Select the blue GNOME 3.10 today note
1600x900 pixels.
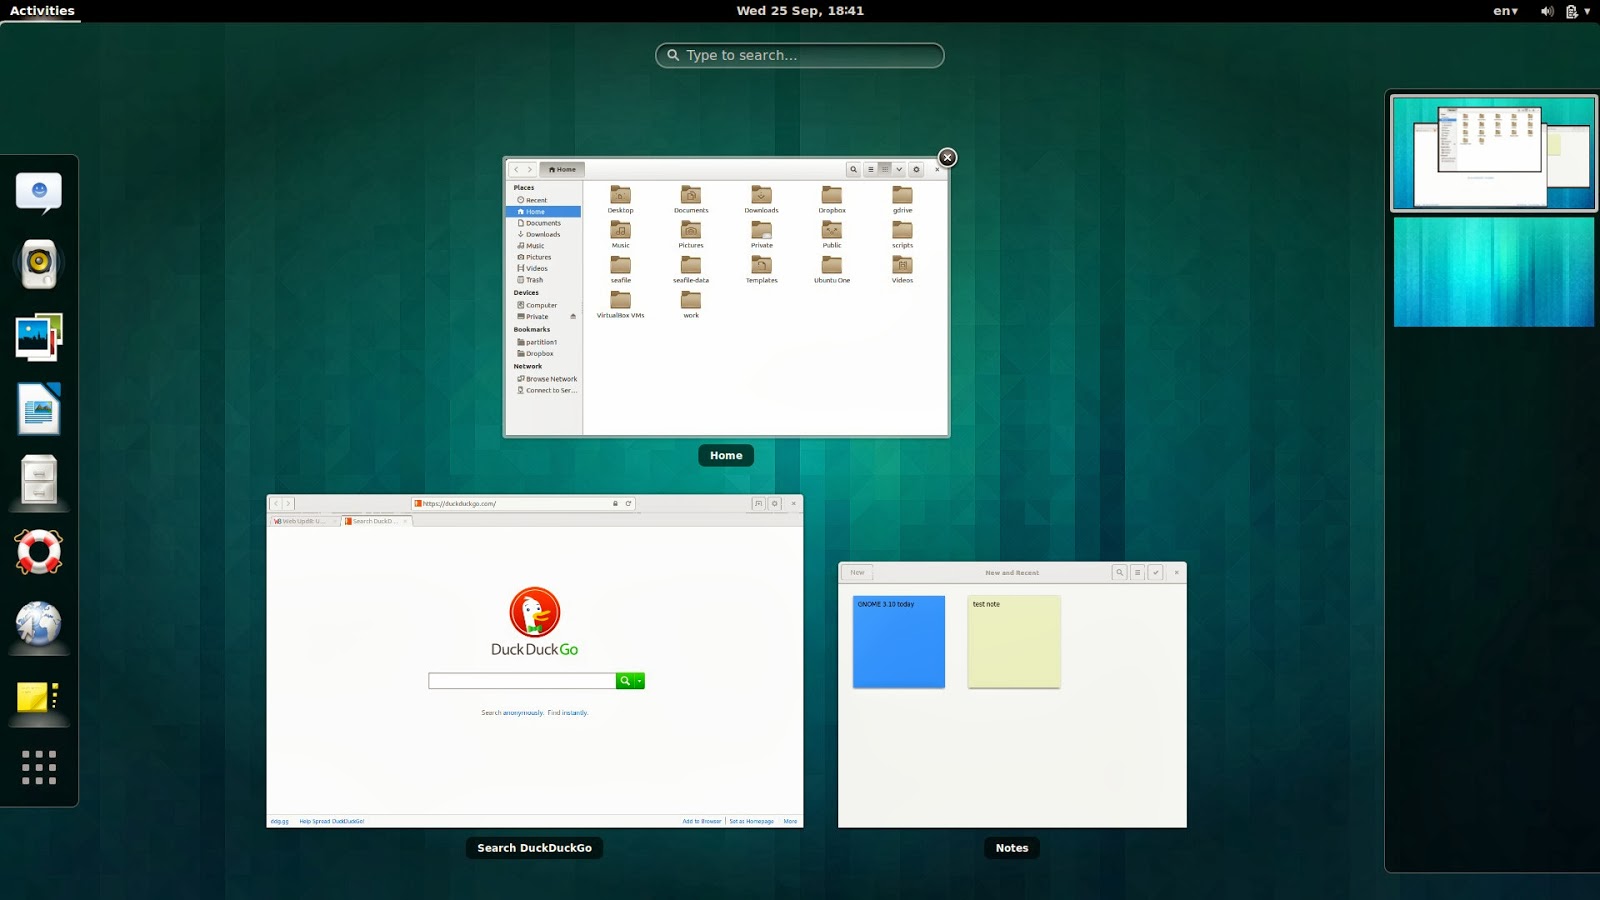pyautogui.click(x=897, y=641)
